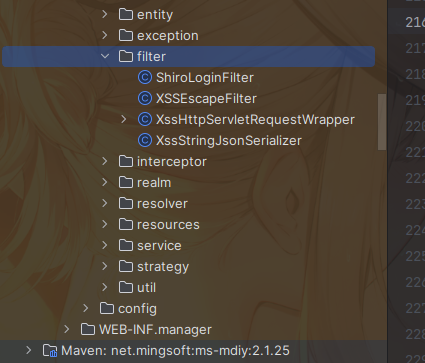
Task: Select the WEB-INF.manager label
Action: point(155,330)
